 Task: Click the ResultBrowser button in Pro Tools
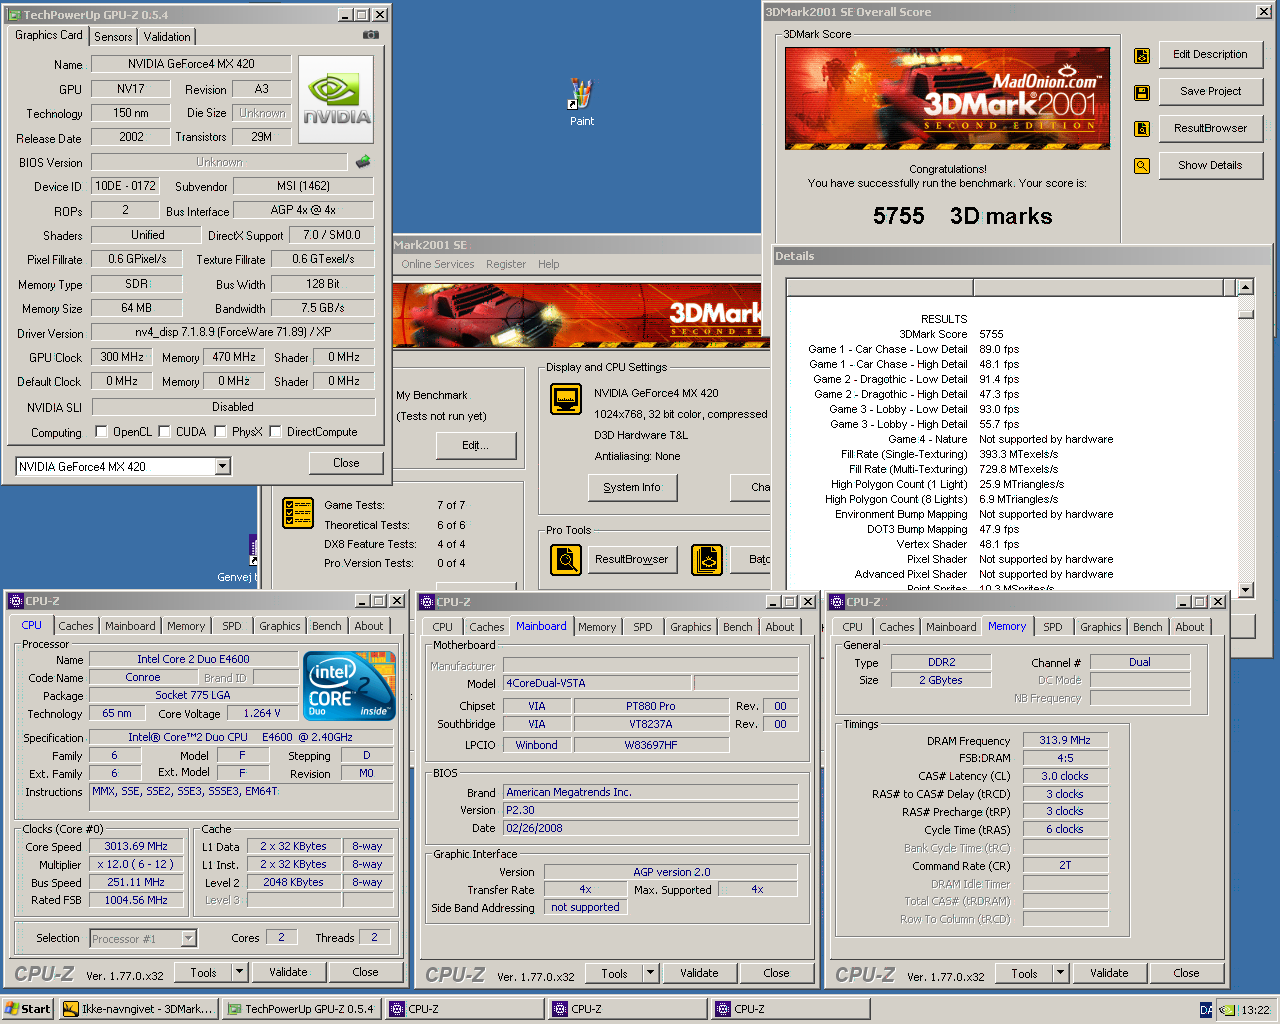click(x=632, y=560)
